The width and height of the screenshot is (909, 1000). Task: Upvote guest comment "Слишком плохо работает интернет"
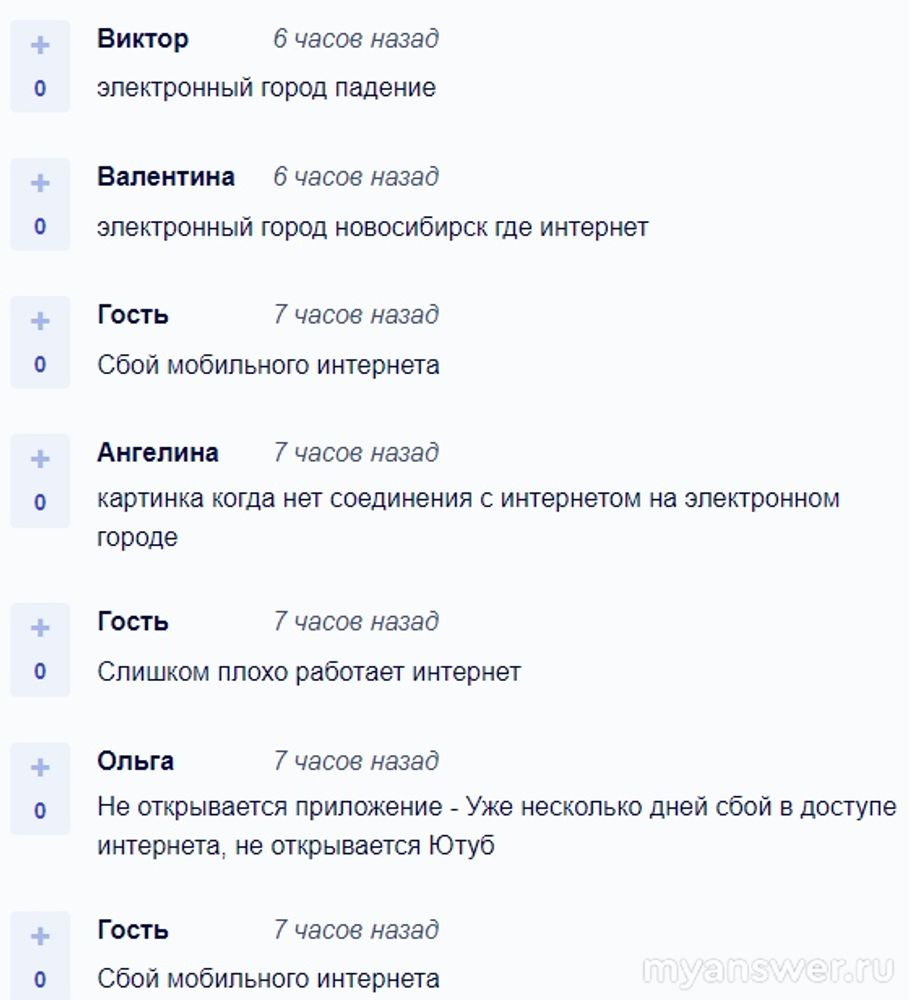tap(40, 628)
